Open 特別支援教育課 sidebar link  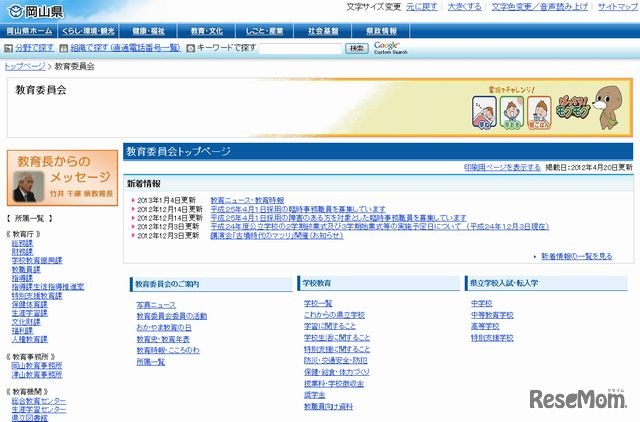coord(37,295)
